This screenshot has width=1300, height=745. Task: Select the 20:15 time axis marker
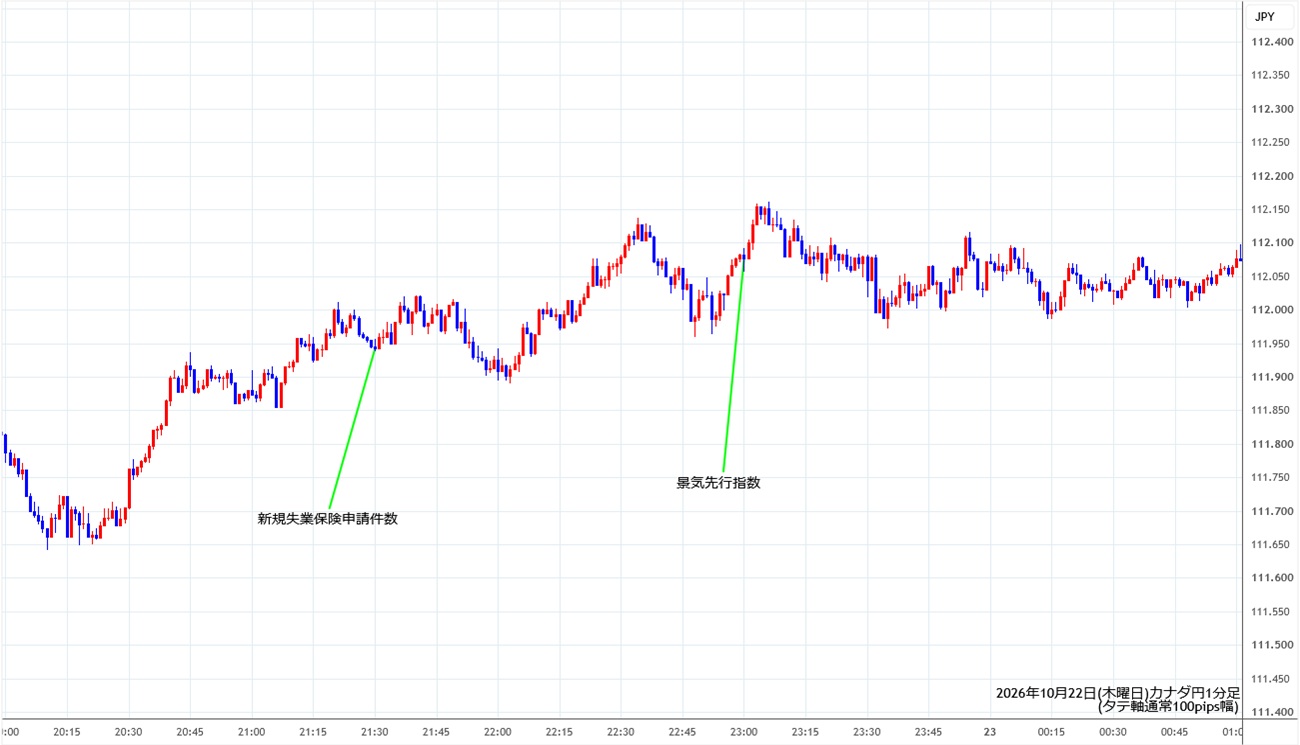(x=67, y=731)
